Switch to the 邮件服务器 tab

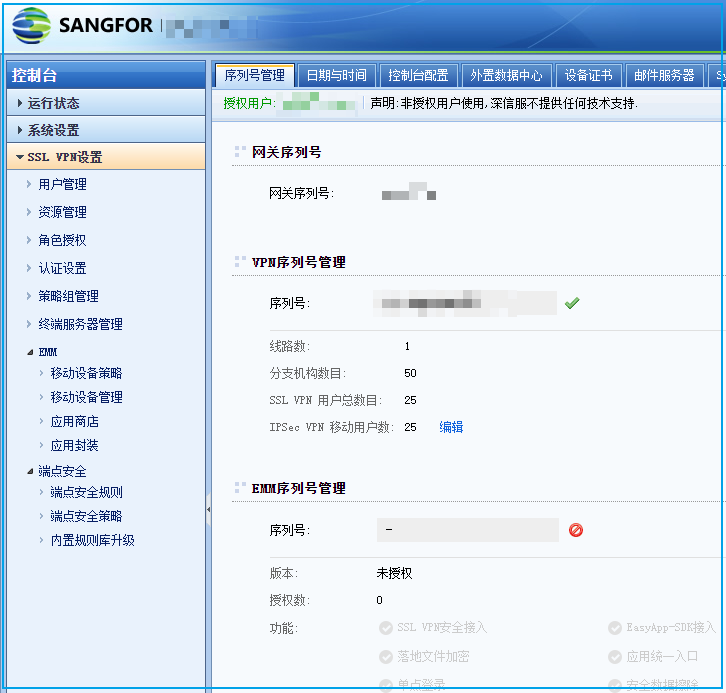(664, 75)
